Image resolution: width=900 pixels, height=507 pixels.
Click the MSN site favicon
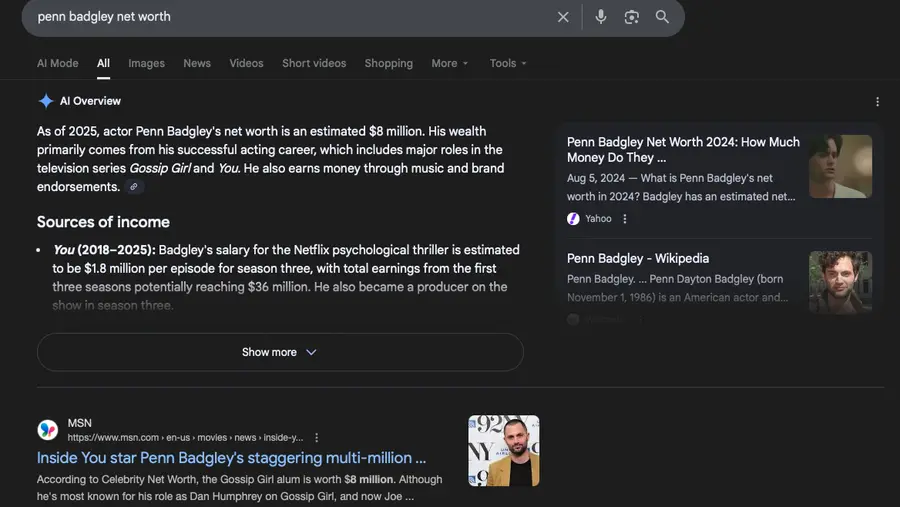click(48, 430)
